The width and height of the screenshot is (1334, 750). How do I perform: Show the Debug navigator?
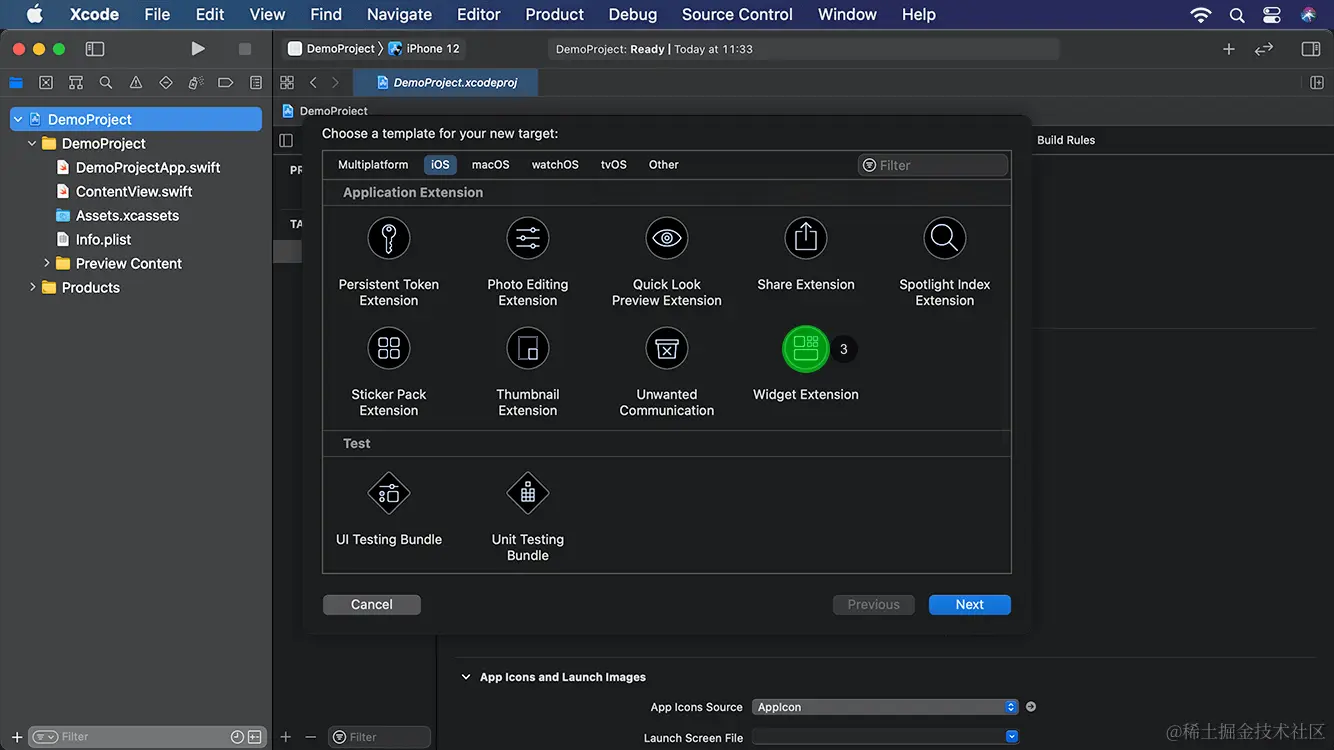point(196,83)
